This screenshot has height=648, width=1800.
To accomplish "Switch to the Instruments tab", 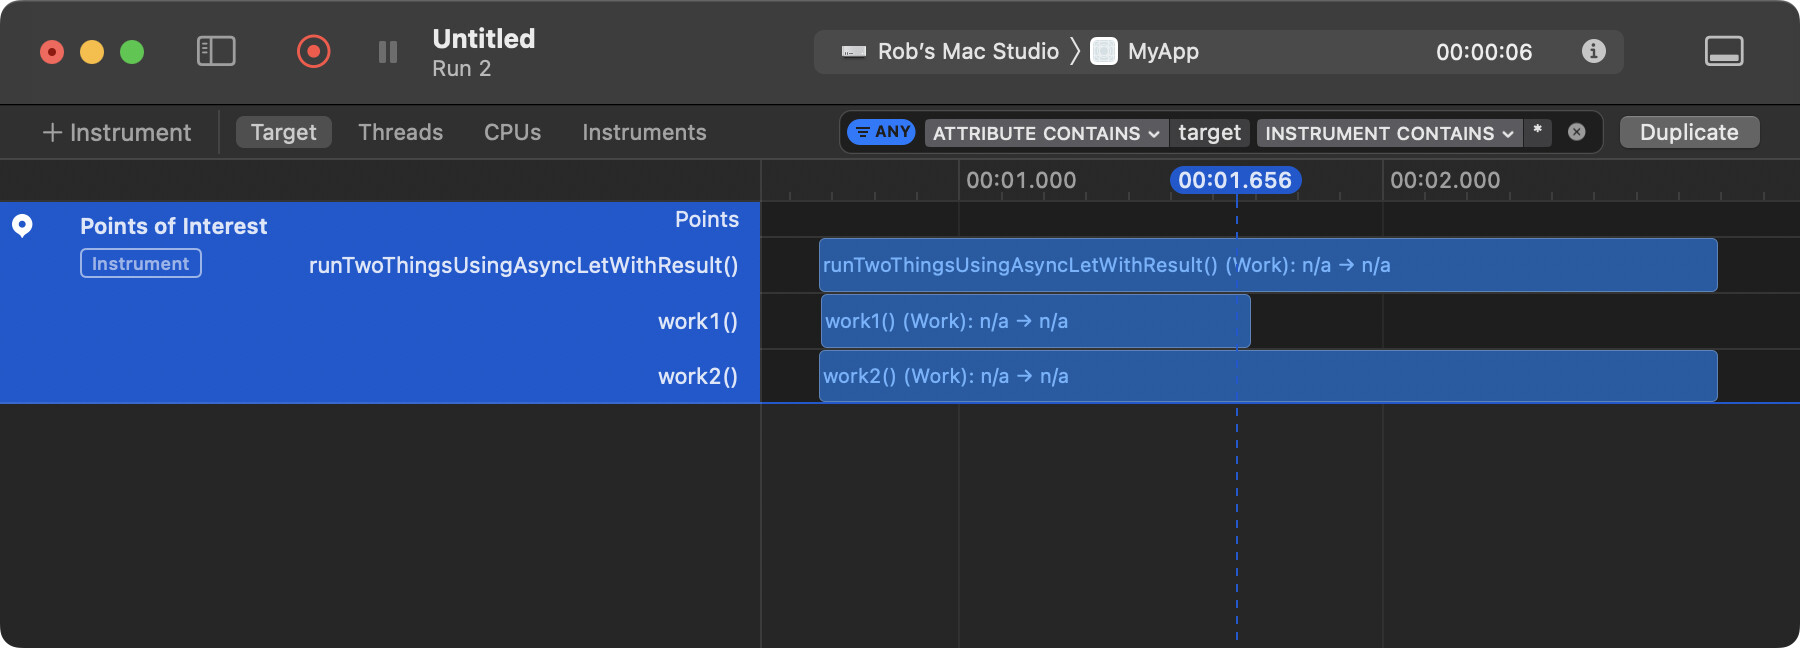I will 644,132.
